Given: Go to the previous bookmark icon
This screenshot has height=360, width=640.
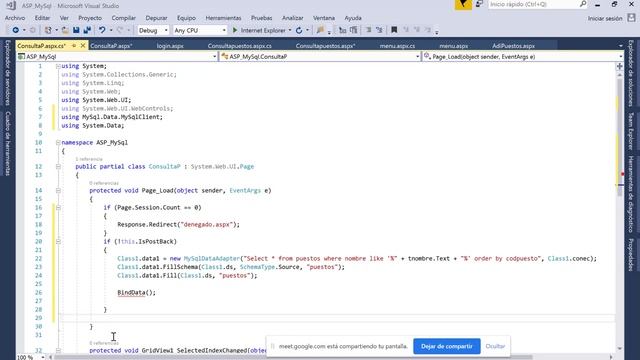Looking at the screenshot, I should point(406,30).
